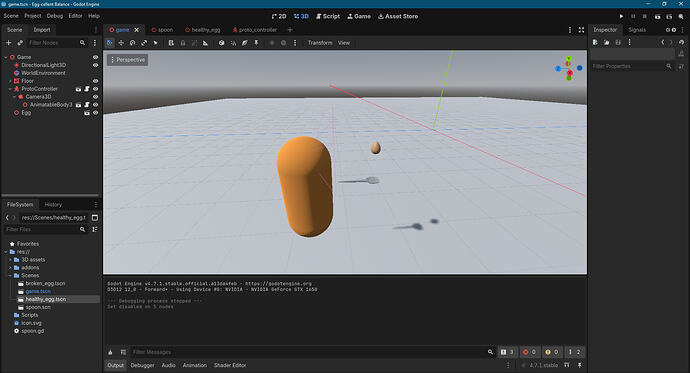Expand the 3D assets folder
Image resolution: width=690 pixels, height=373 pixels.
click(x=10, y=260)
